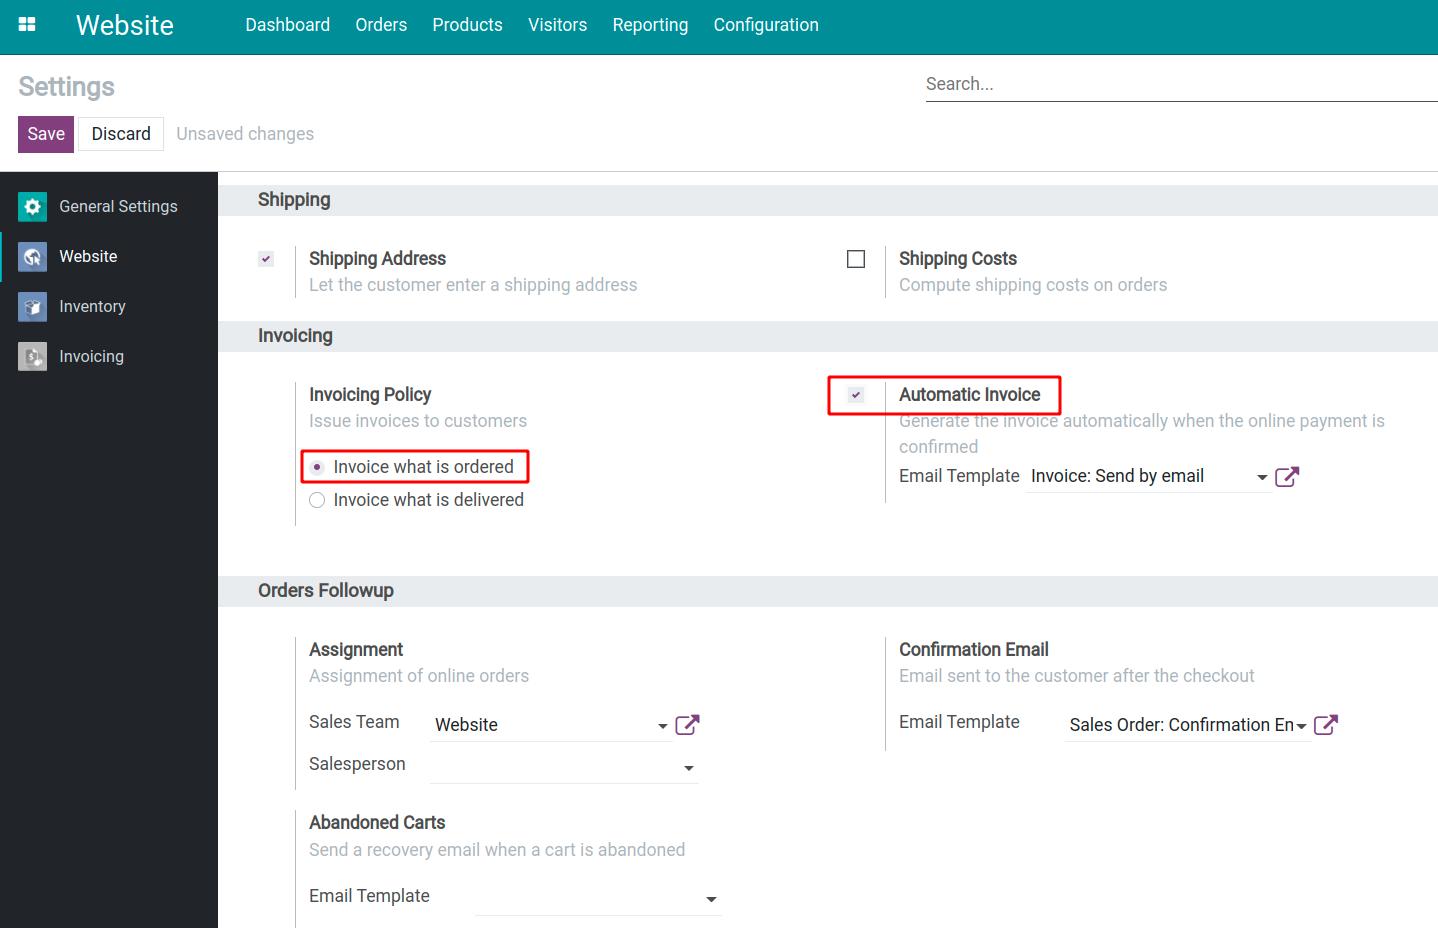This screenshot has height=928, width=1438.
Task: Discard the unsaved changes
Action: [x=121, y=134]
